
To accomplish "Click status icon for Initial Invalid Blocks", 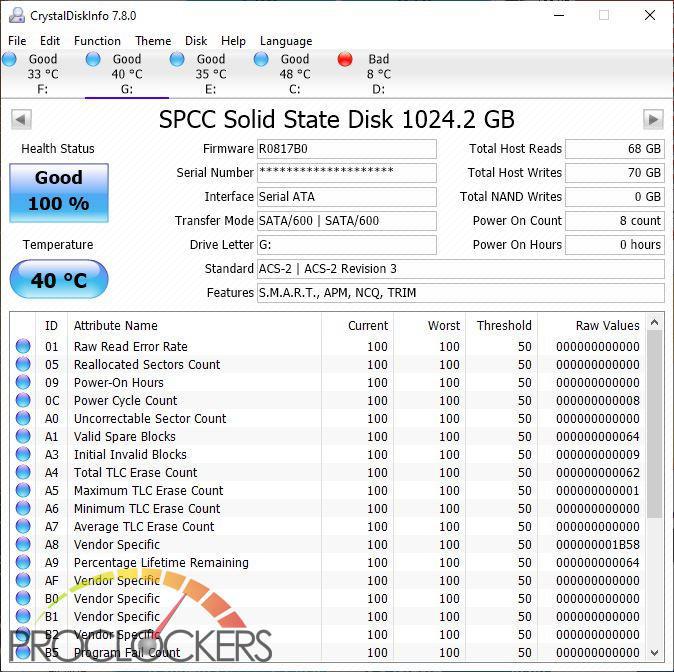I will click(x=23, y=454).
